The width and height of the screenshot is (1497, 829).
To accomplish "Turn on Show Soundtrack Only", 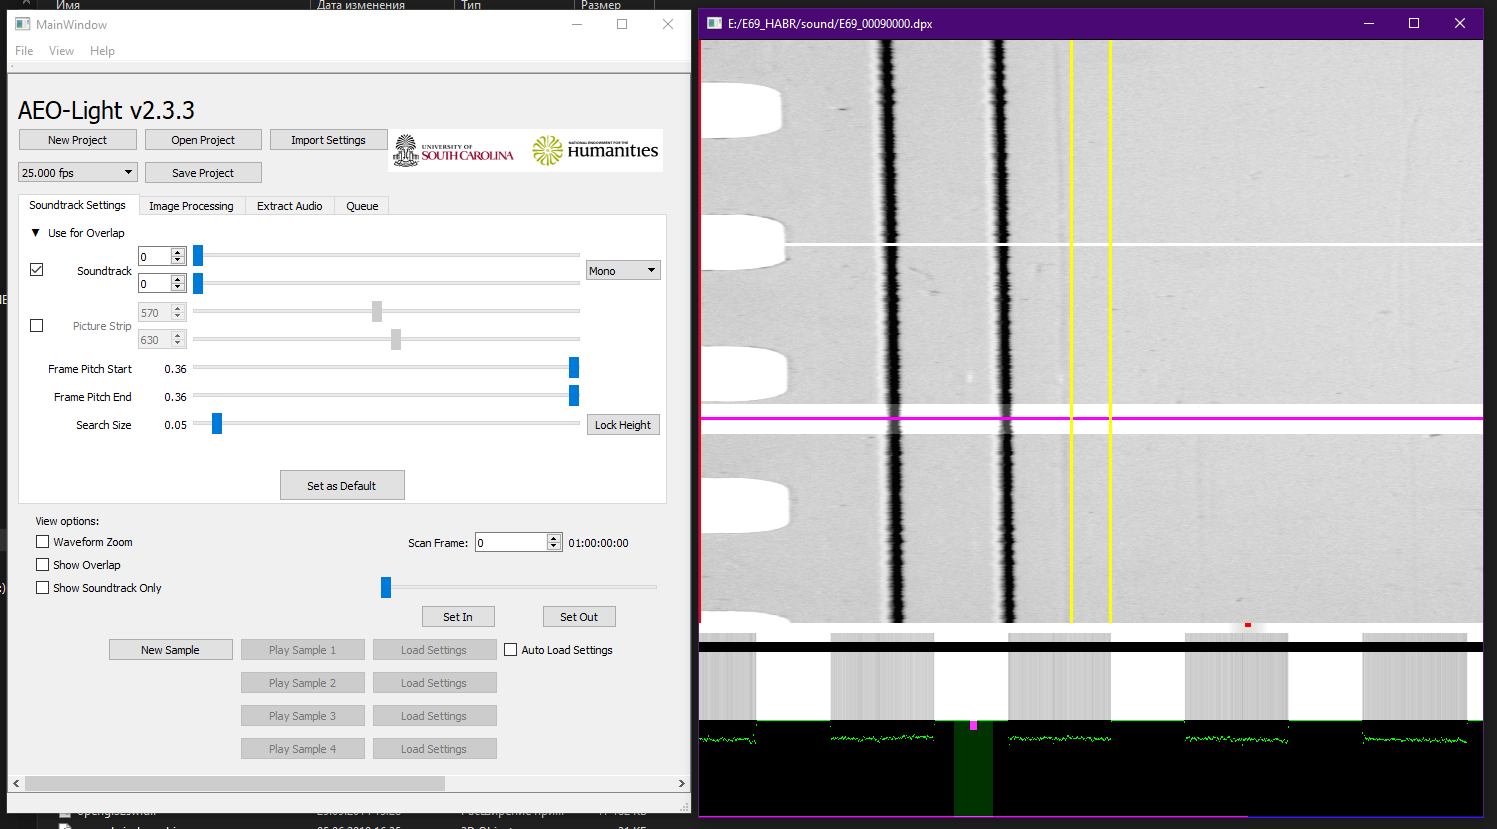I will 42,588.
